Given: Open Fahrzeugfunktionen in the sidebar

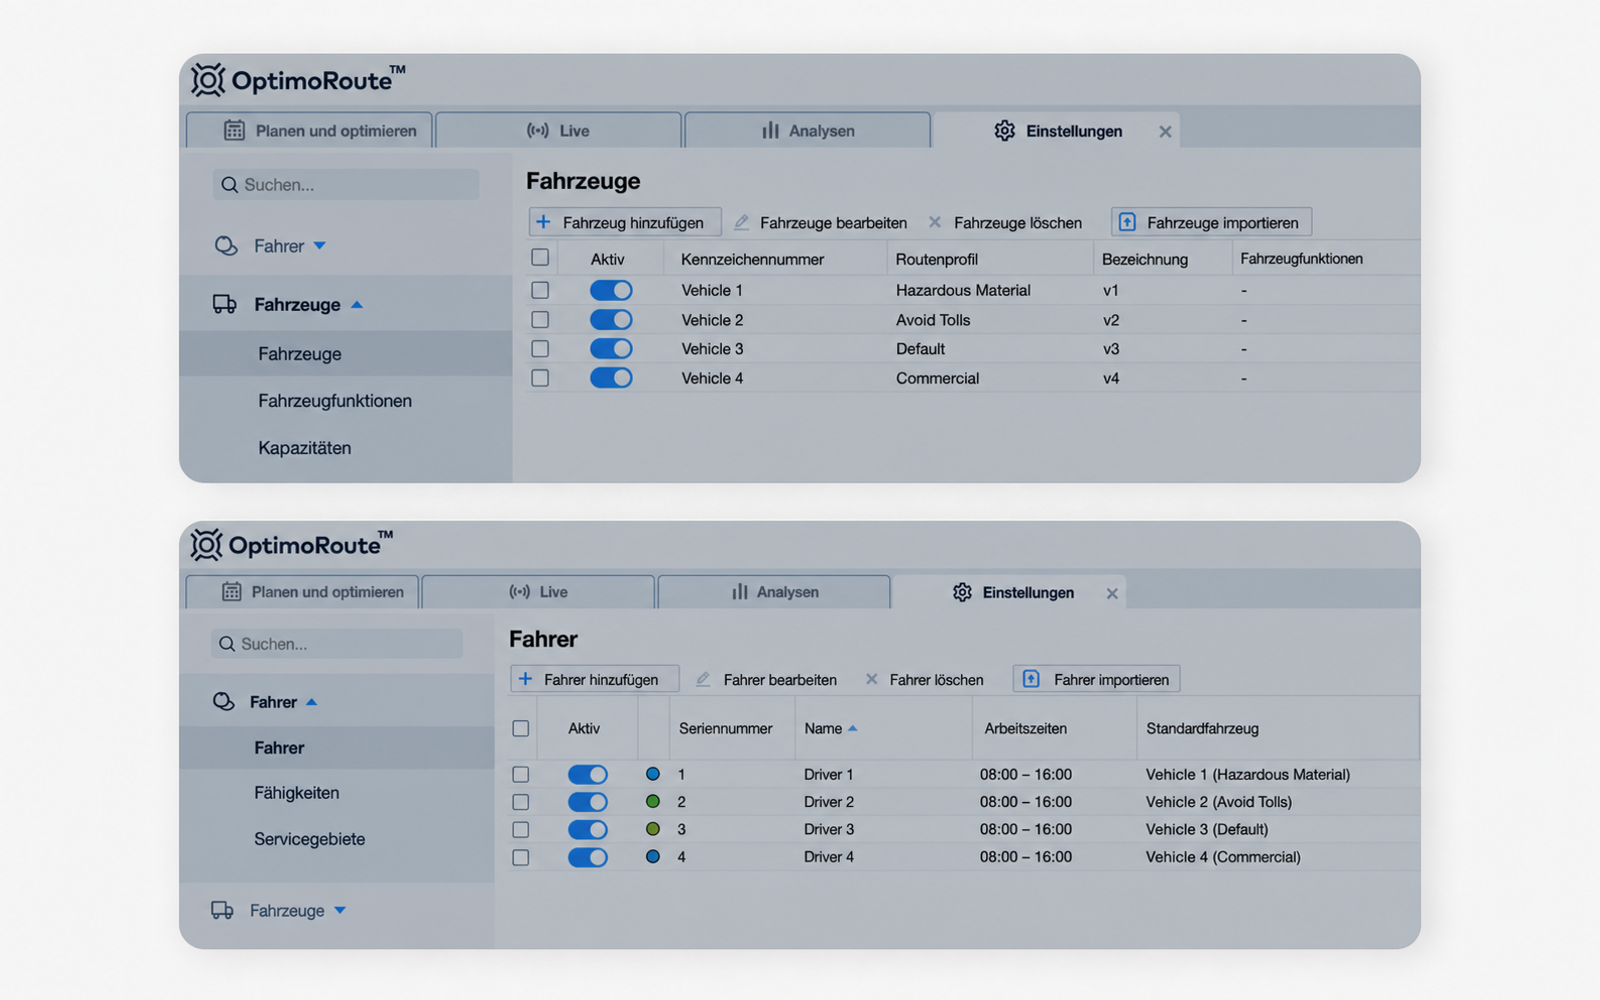Looking at the screenshot, I should pyautogui.click(x=335, y=401).
